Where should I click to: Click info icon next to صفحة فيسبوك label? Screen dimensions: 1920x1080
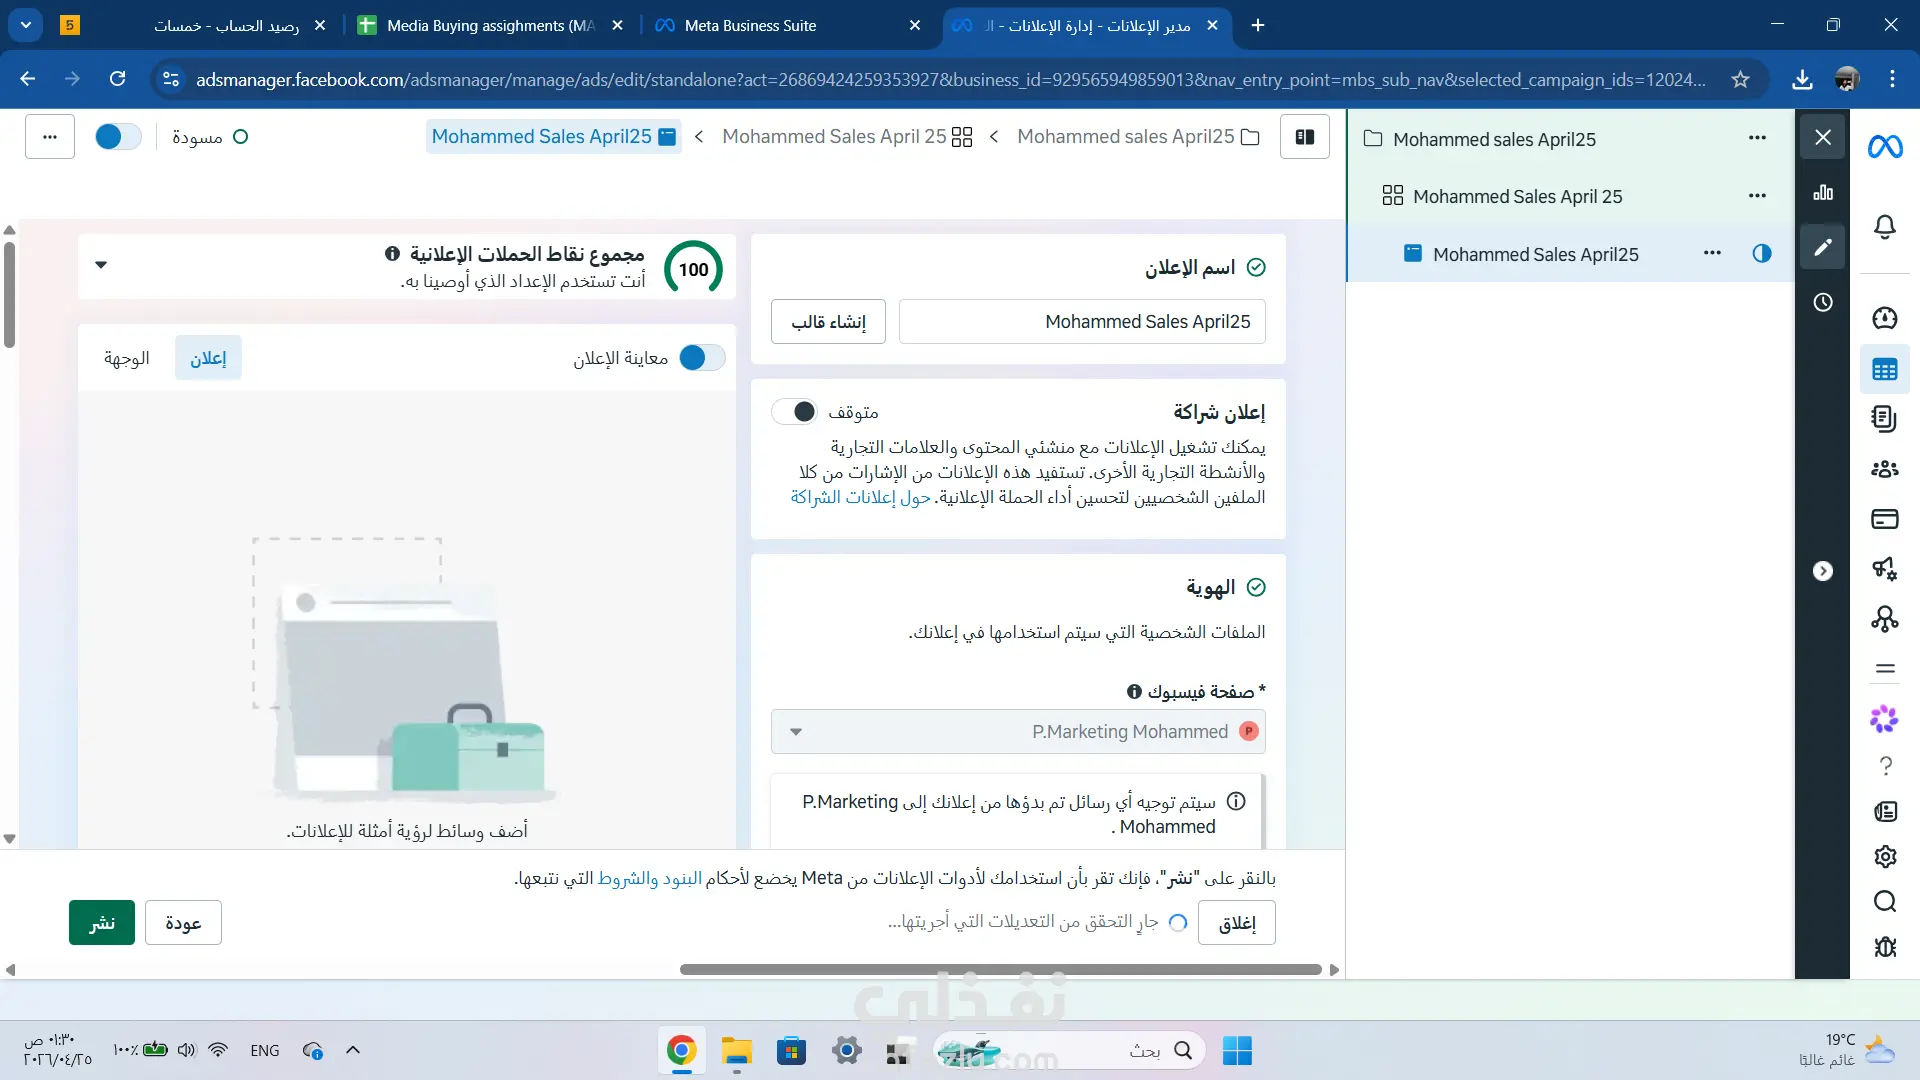tap(1134, 691)
